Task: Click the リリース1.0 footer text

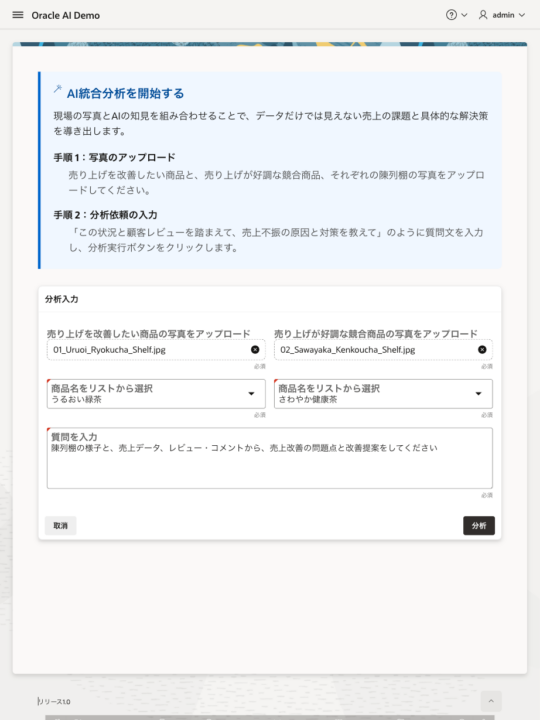Action: (x=54, y=701)
